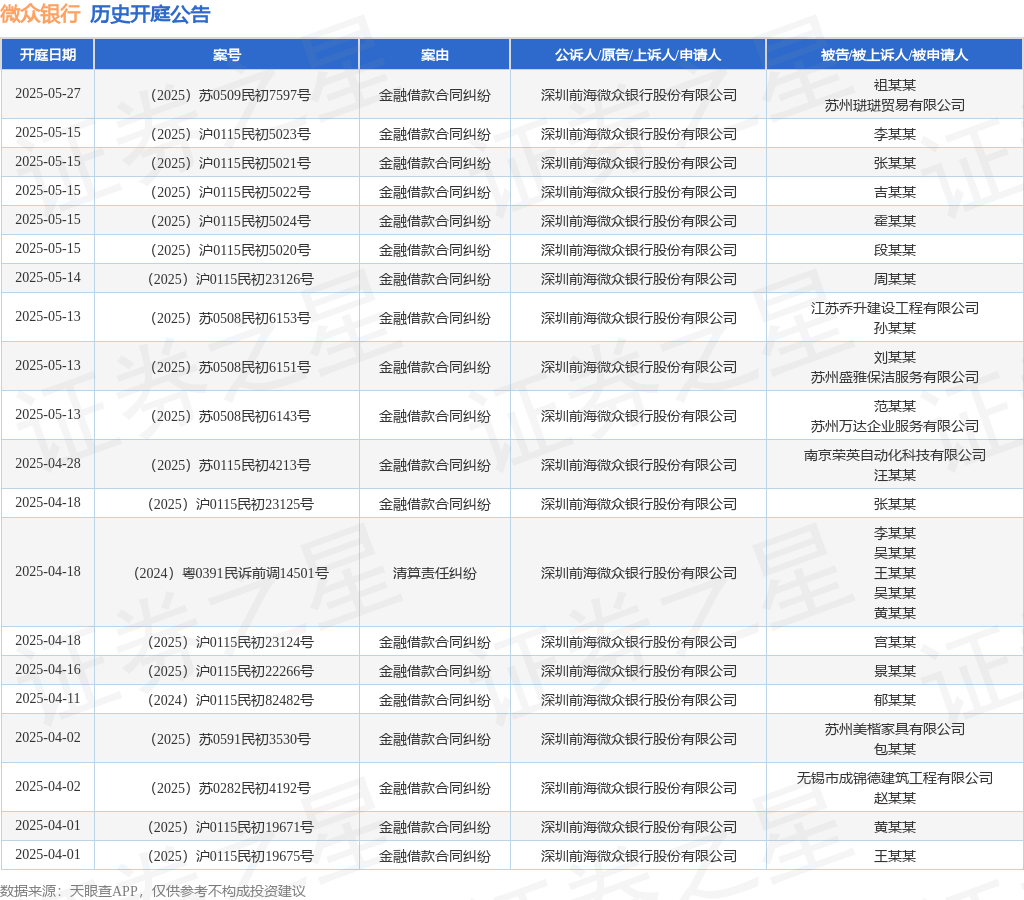Click defendant 吉某某
Image resolution: width=1024 pixels, height=900 pixels.
click(x=895, y=192)
